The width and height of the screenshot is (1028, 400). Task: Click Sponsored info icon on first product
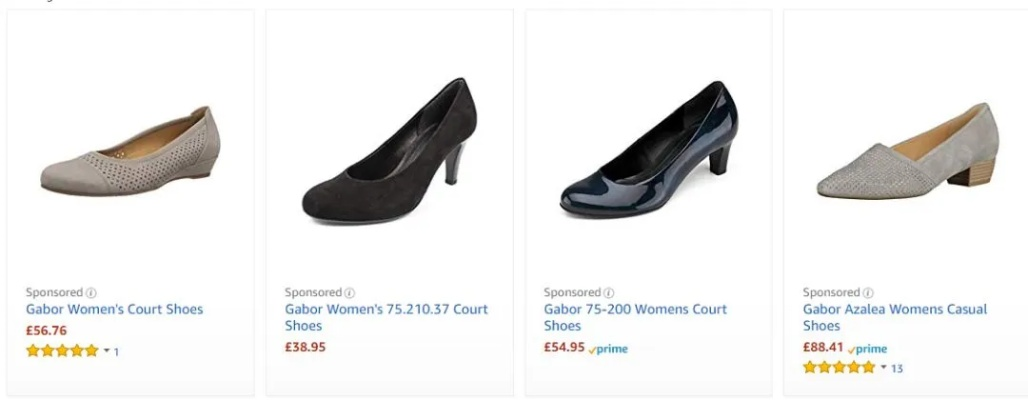click(x=90, y=293)
